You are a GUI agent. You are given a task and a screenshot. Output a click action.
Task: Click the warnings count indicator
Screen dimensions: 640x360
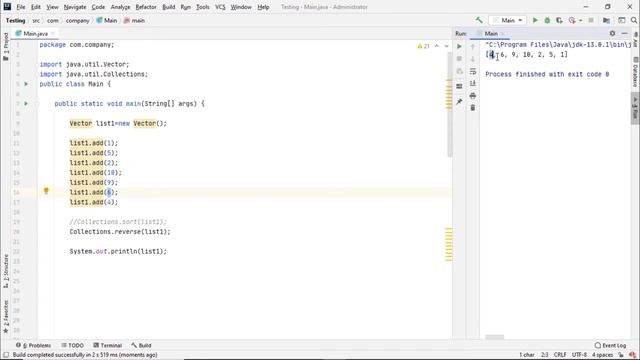[x=423, y=46]
